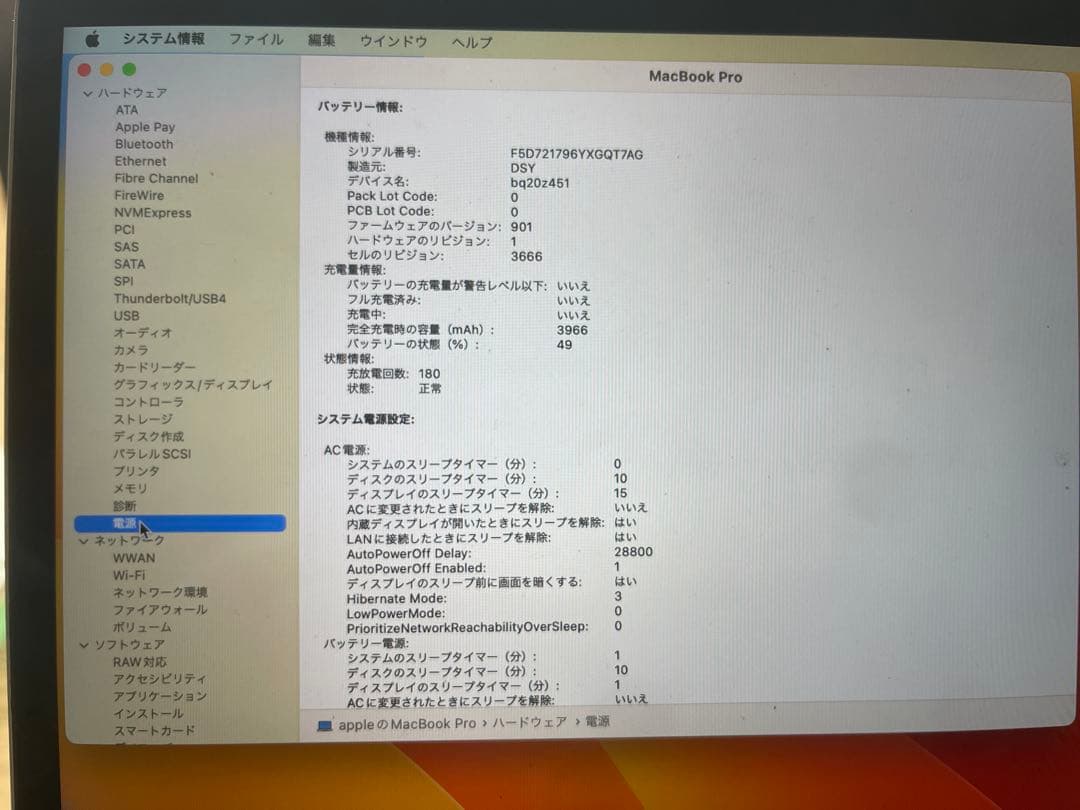This screenshot has height=810, width=1080.
Task: Select Apple Pay in the sidebar
Action: 145,127
